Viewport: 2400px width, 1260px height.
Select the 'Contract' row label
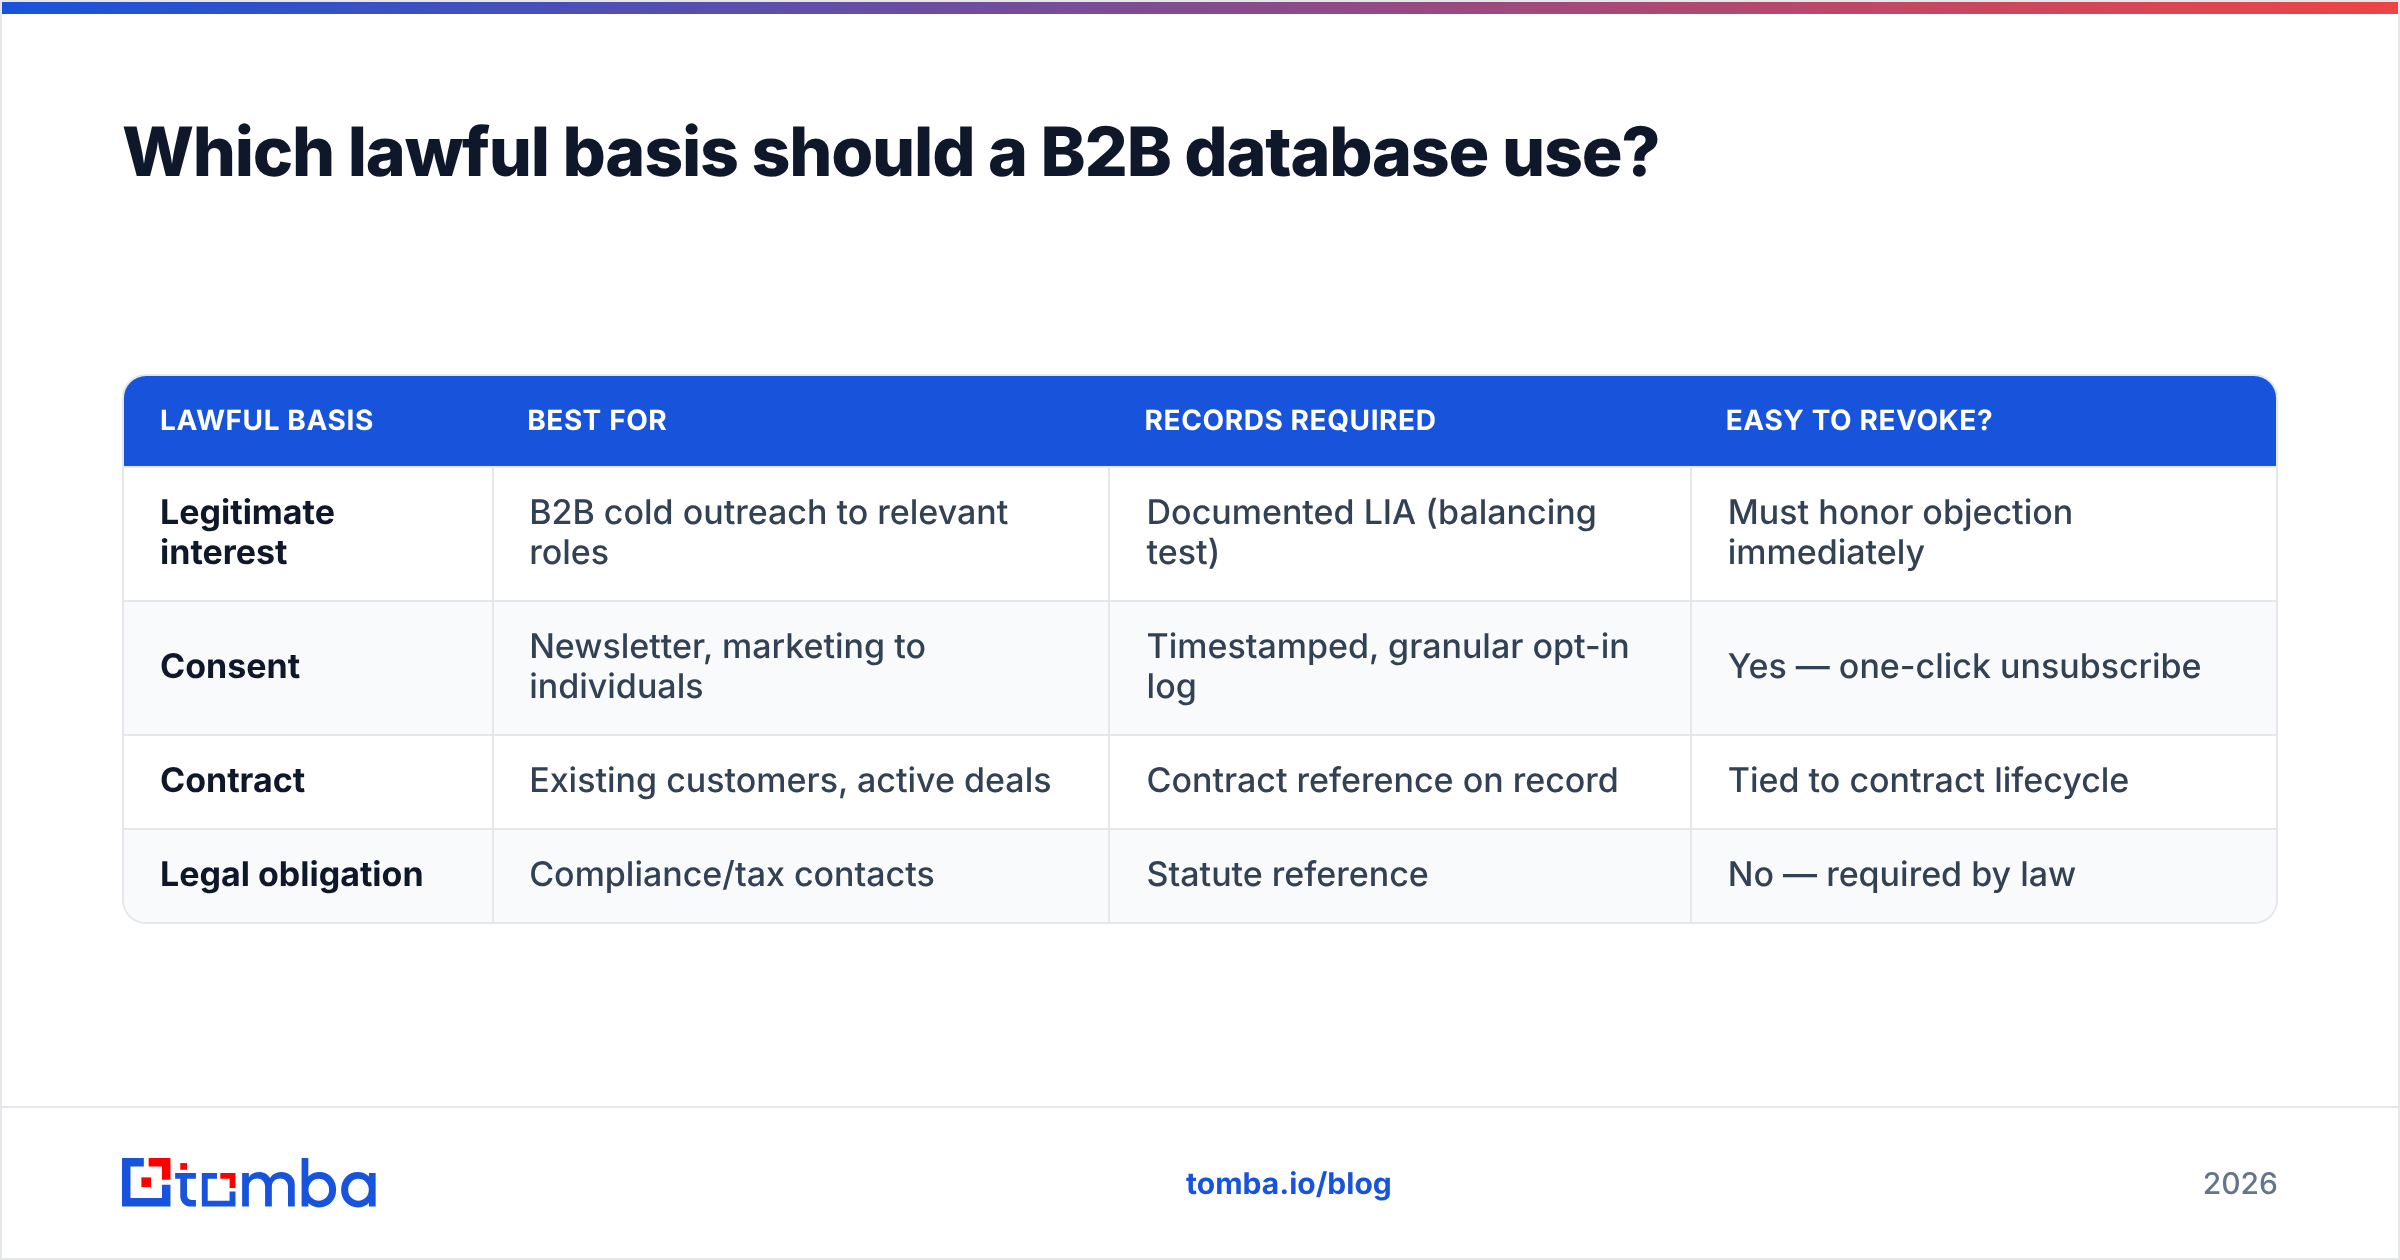pyautogui.click(x=232, y=780)
